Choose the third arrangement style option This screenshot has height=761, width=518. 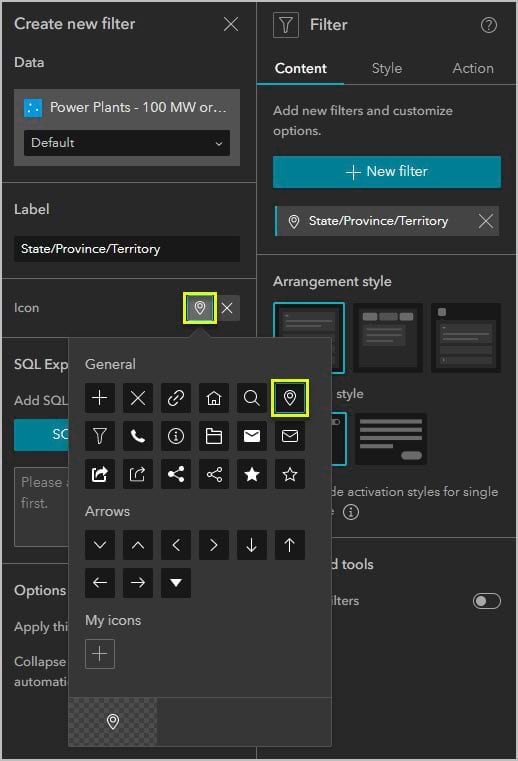(x=466, y=338)
